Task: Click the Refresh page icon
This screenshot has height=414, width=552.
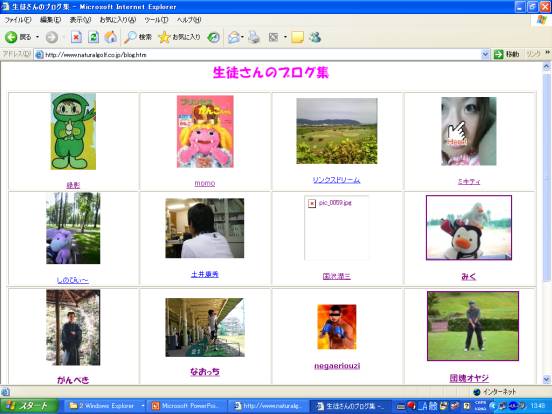Action: [x=93, y=37]
